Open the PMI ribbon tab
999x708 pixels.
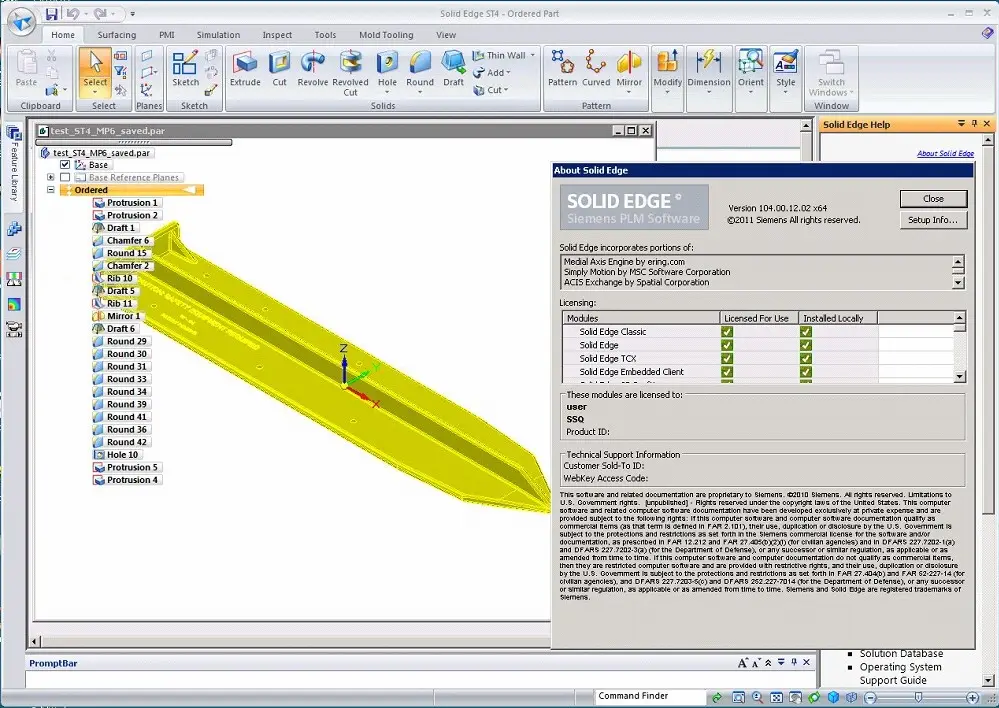click(x=166, y=35)
